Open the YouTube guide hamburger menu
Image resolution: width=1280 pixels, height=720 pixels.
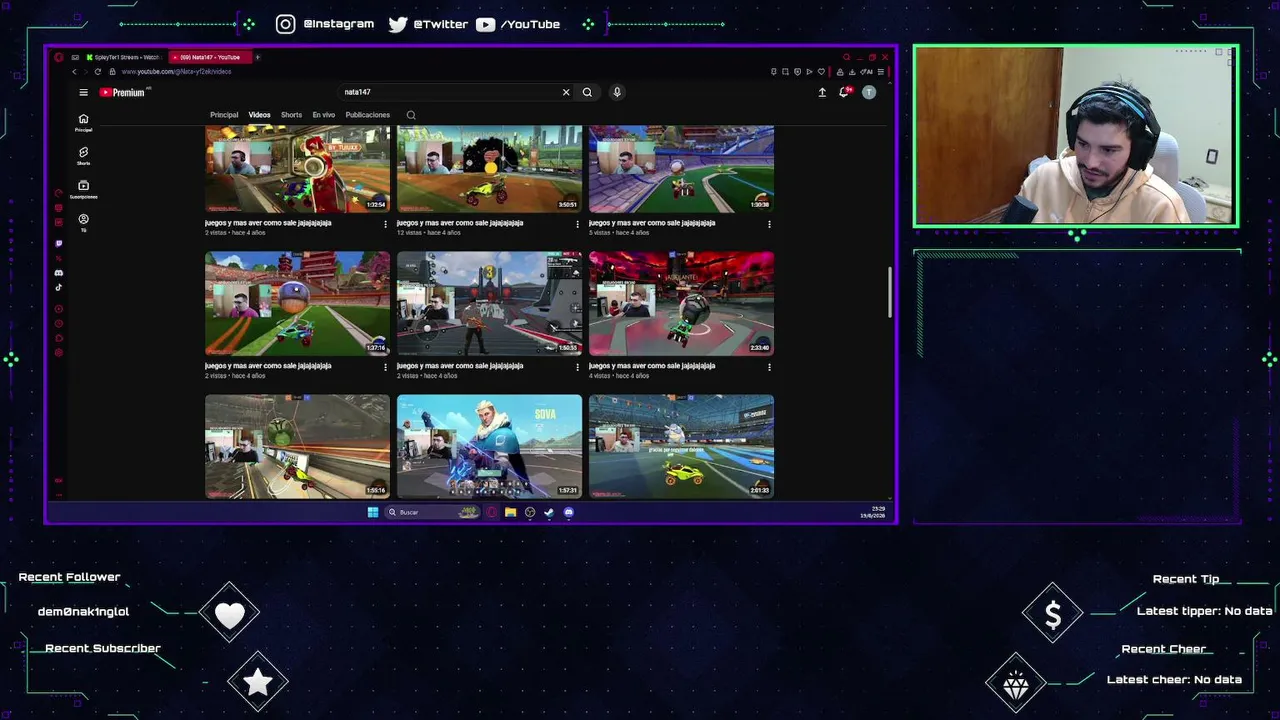[x=83, y=92]
